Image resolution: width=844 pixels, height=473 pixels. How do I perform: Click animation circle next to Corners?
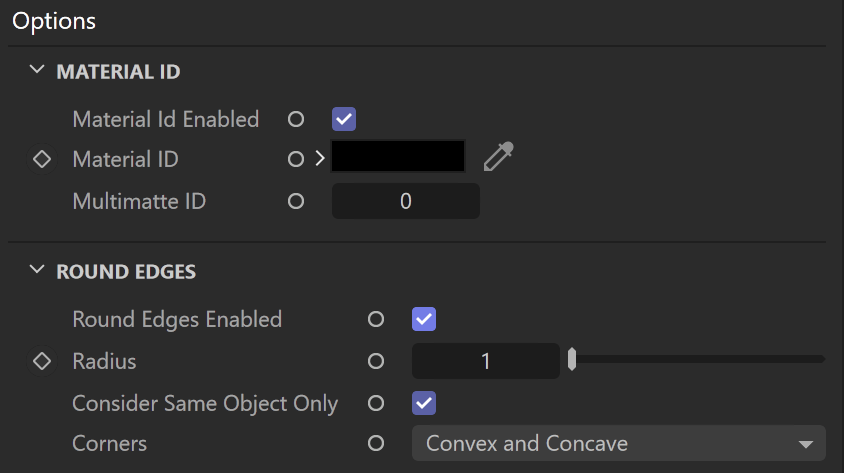(x=376, y=443)
